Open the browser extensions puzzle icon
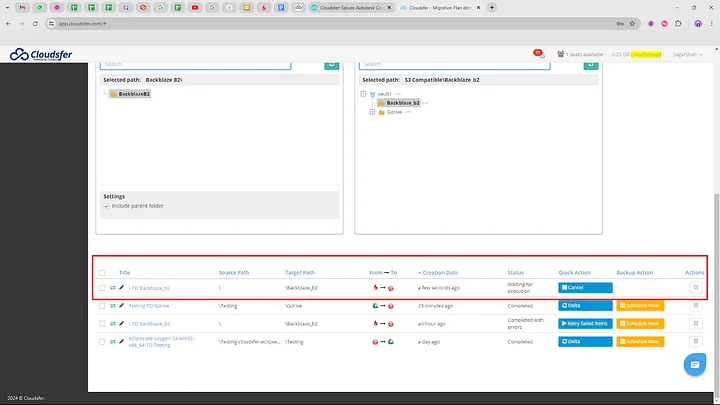720x405 pixels. coord(678,23)
